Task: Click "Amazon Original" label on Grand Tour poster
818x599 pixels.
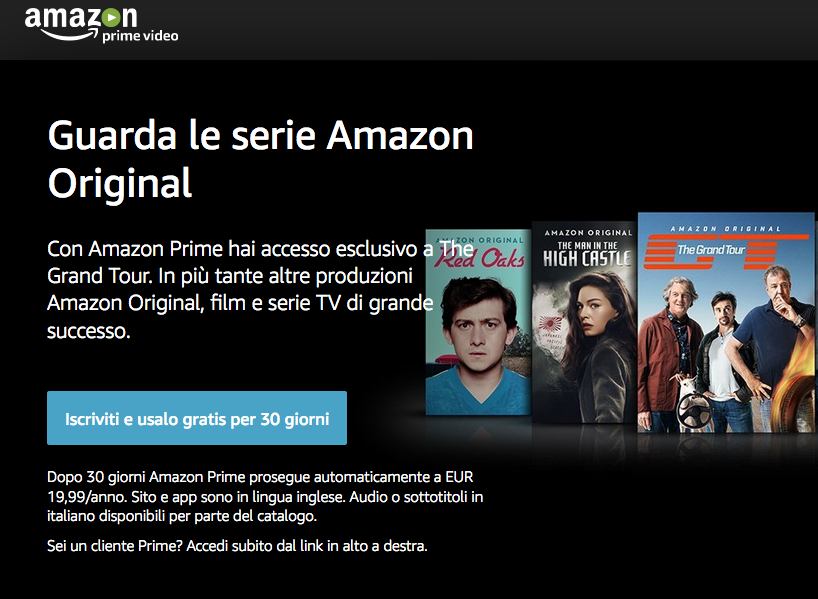Action: coord(726,229)
